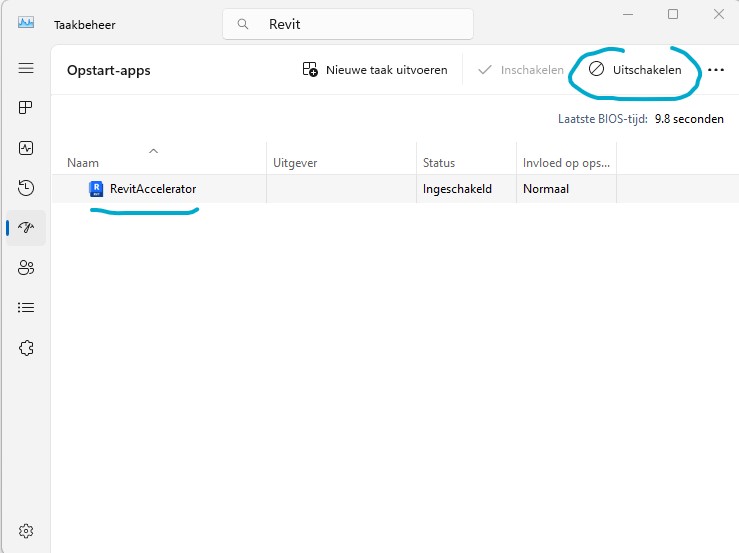739x553 pixels.
Task: Open the App history page icon
Action: (x=26, y=188)
